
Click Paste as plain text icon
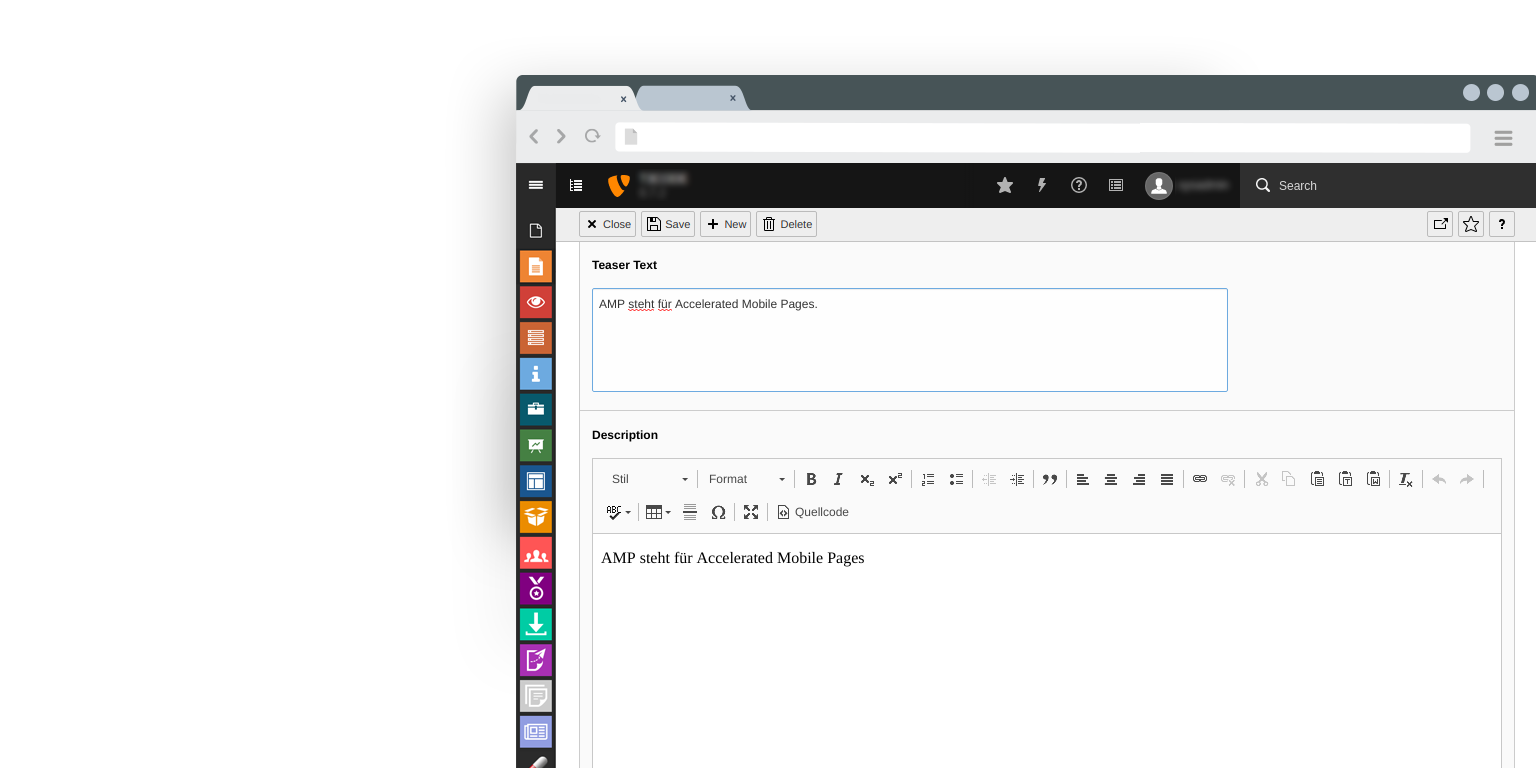[x=1346, y=479]
